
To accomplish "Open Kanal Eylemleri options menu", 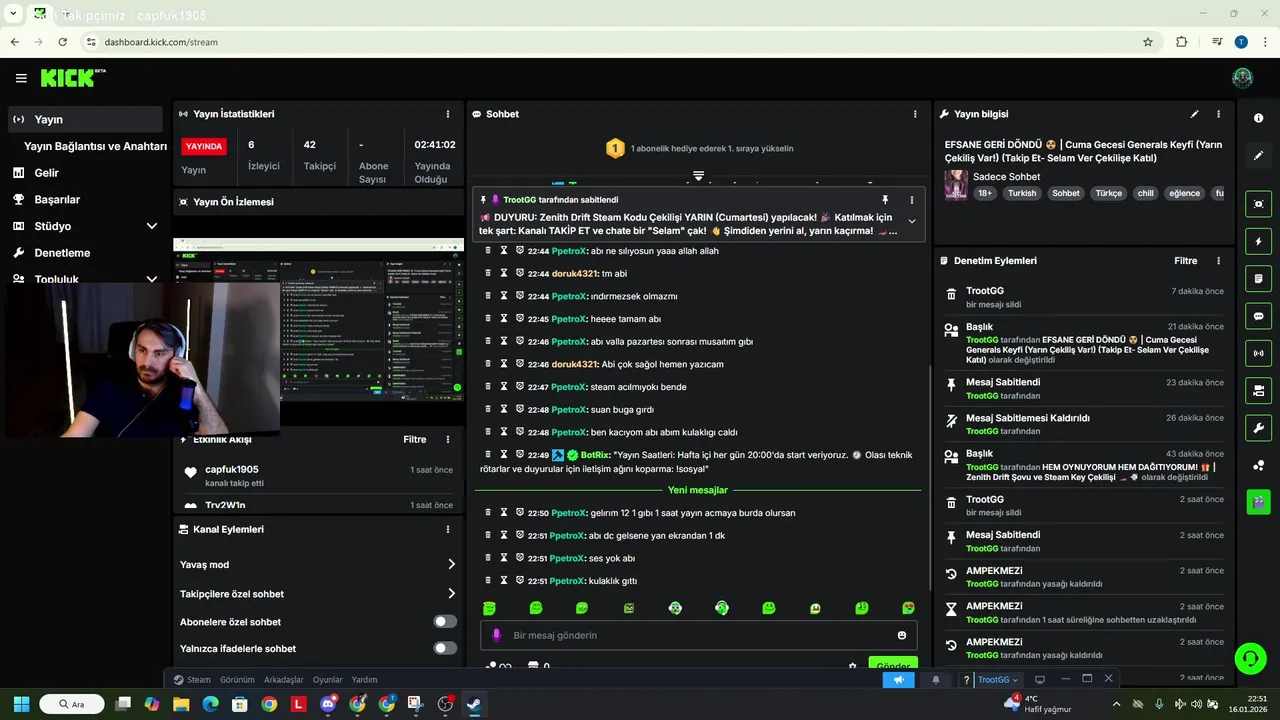I will tap(448, 529).
